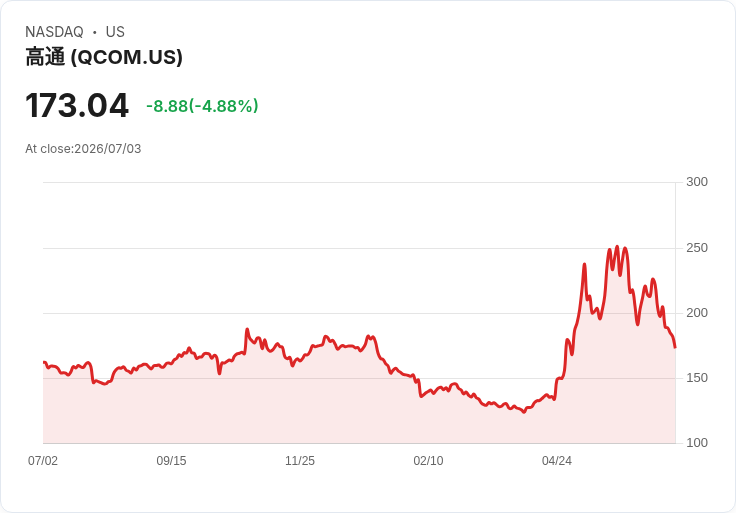Click the 02/10 date axis label
This screenshot has width=736, height=513.
point(428,460)
